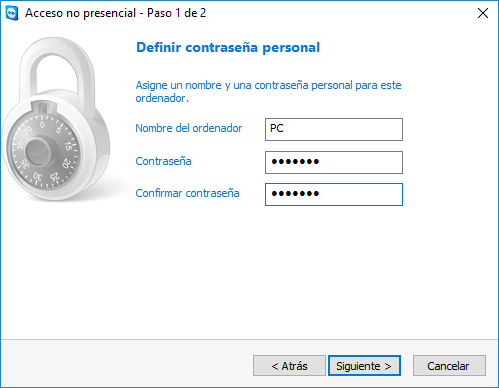499x388 pixels.
Task: Click the Asigne un nombre description text
Action: [x=268, y=92]
